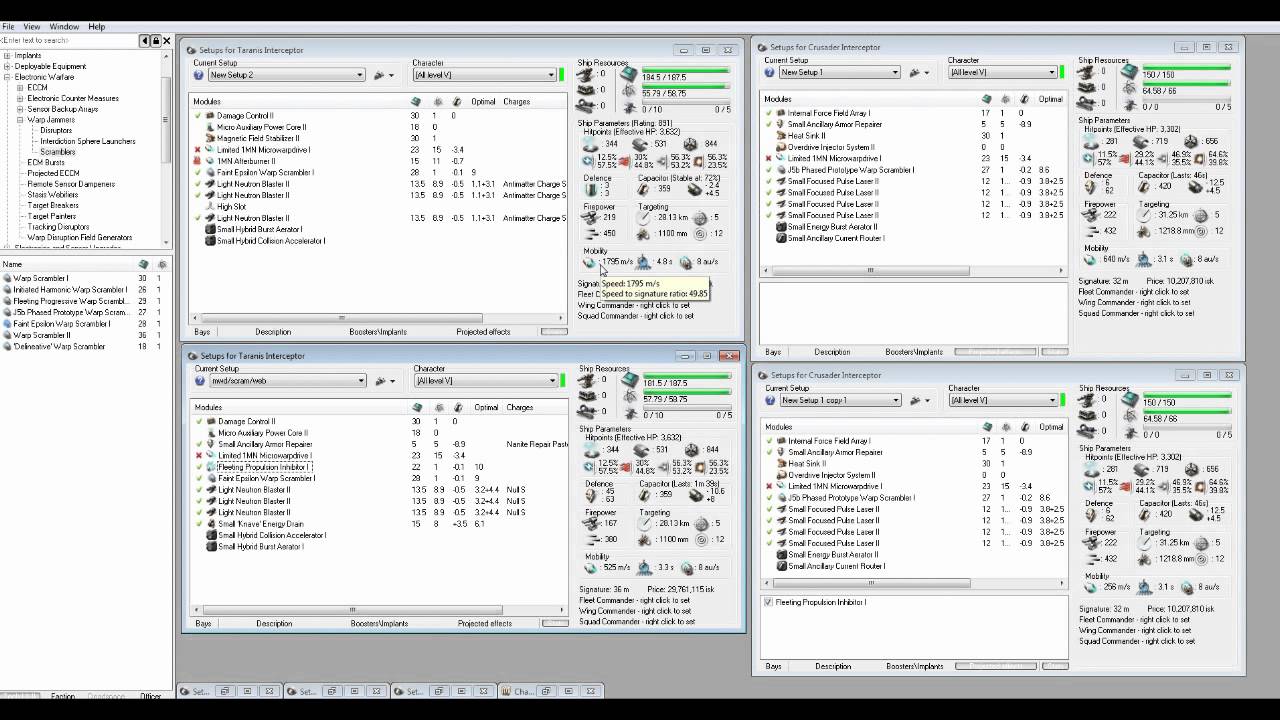The height and width of the screenshot is (720, 1280).
Task: Click the 1MN Afterburner II module icon
Action: pos(210,161)
